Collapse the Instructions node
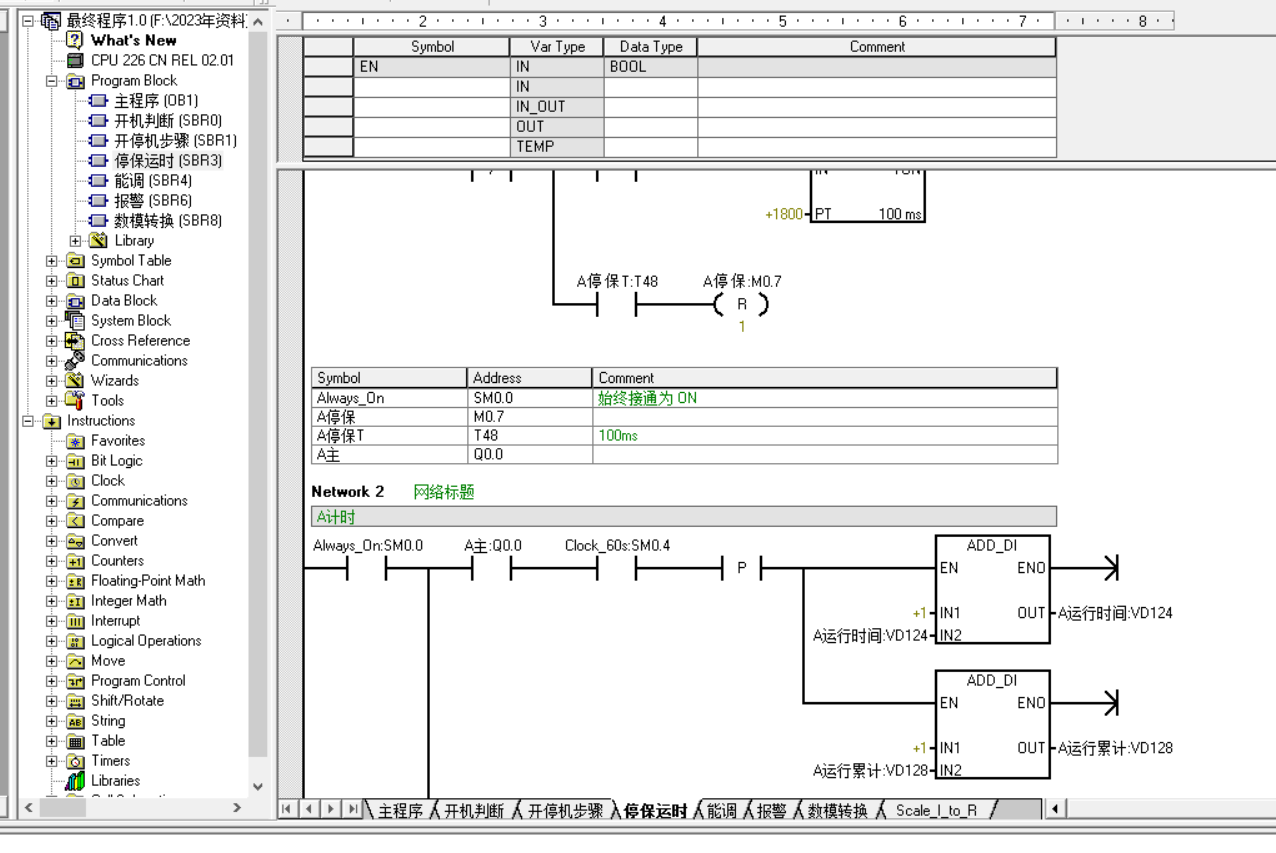The height and width of the screenshot is (853, 1276). coord(28,420)
